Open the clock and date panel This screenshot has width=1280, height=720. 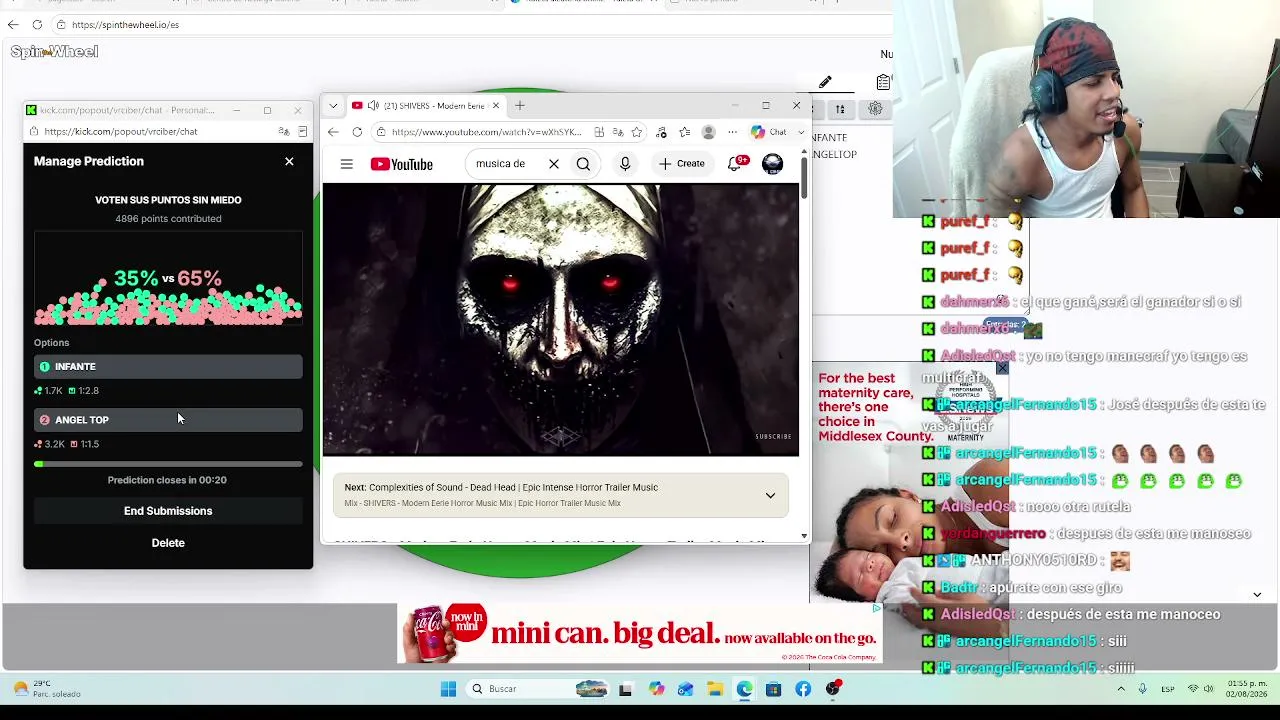[1247, 689]
